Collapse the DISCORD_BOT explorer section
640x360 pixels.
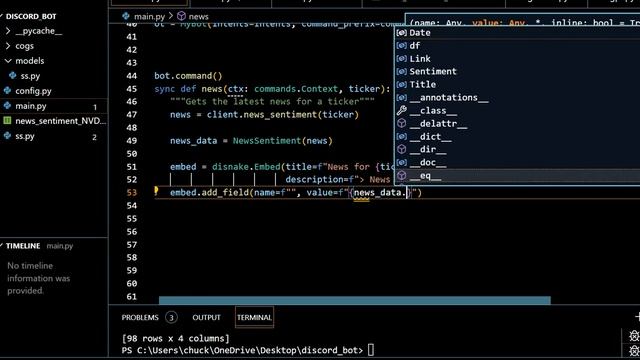pyautogui.click(x=31, y=16)
